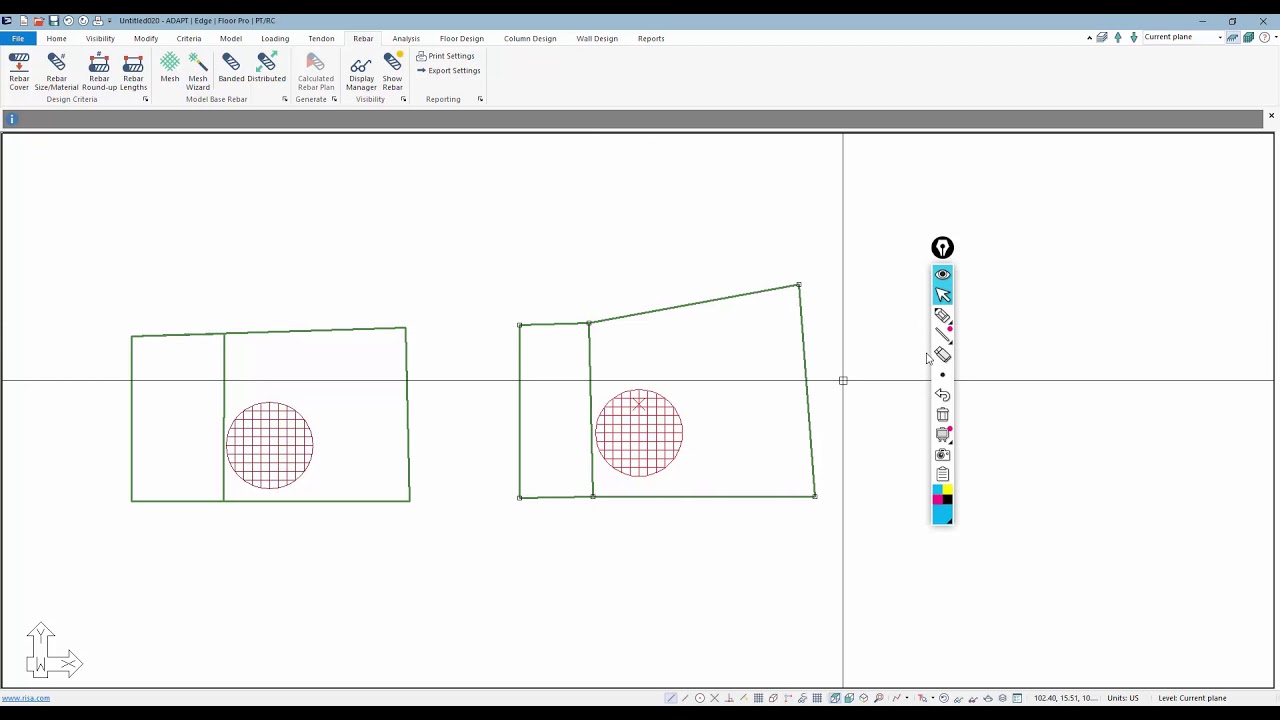Switch to the Floor Design tab

point(462,38)
